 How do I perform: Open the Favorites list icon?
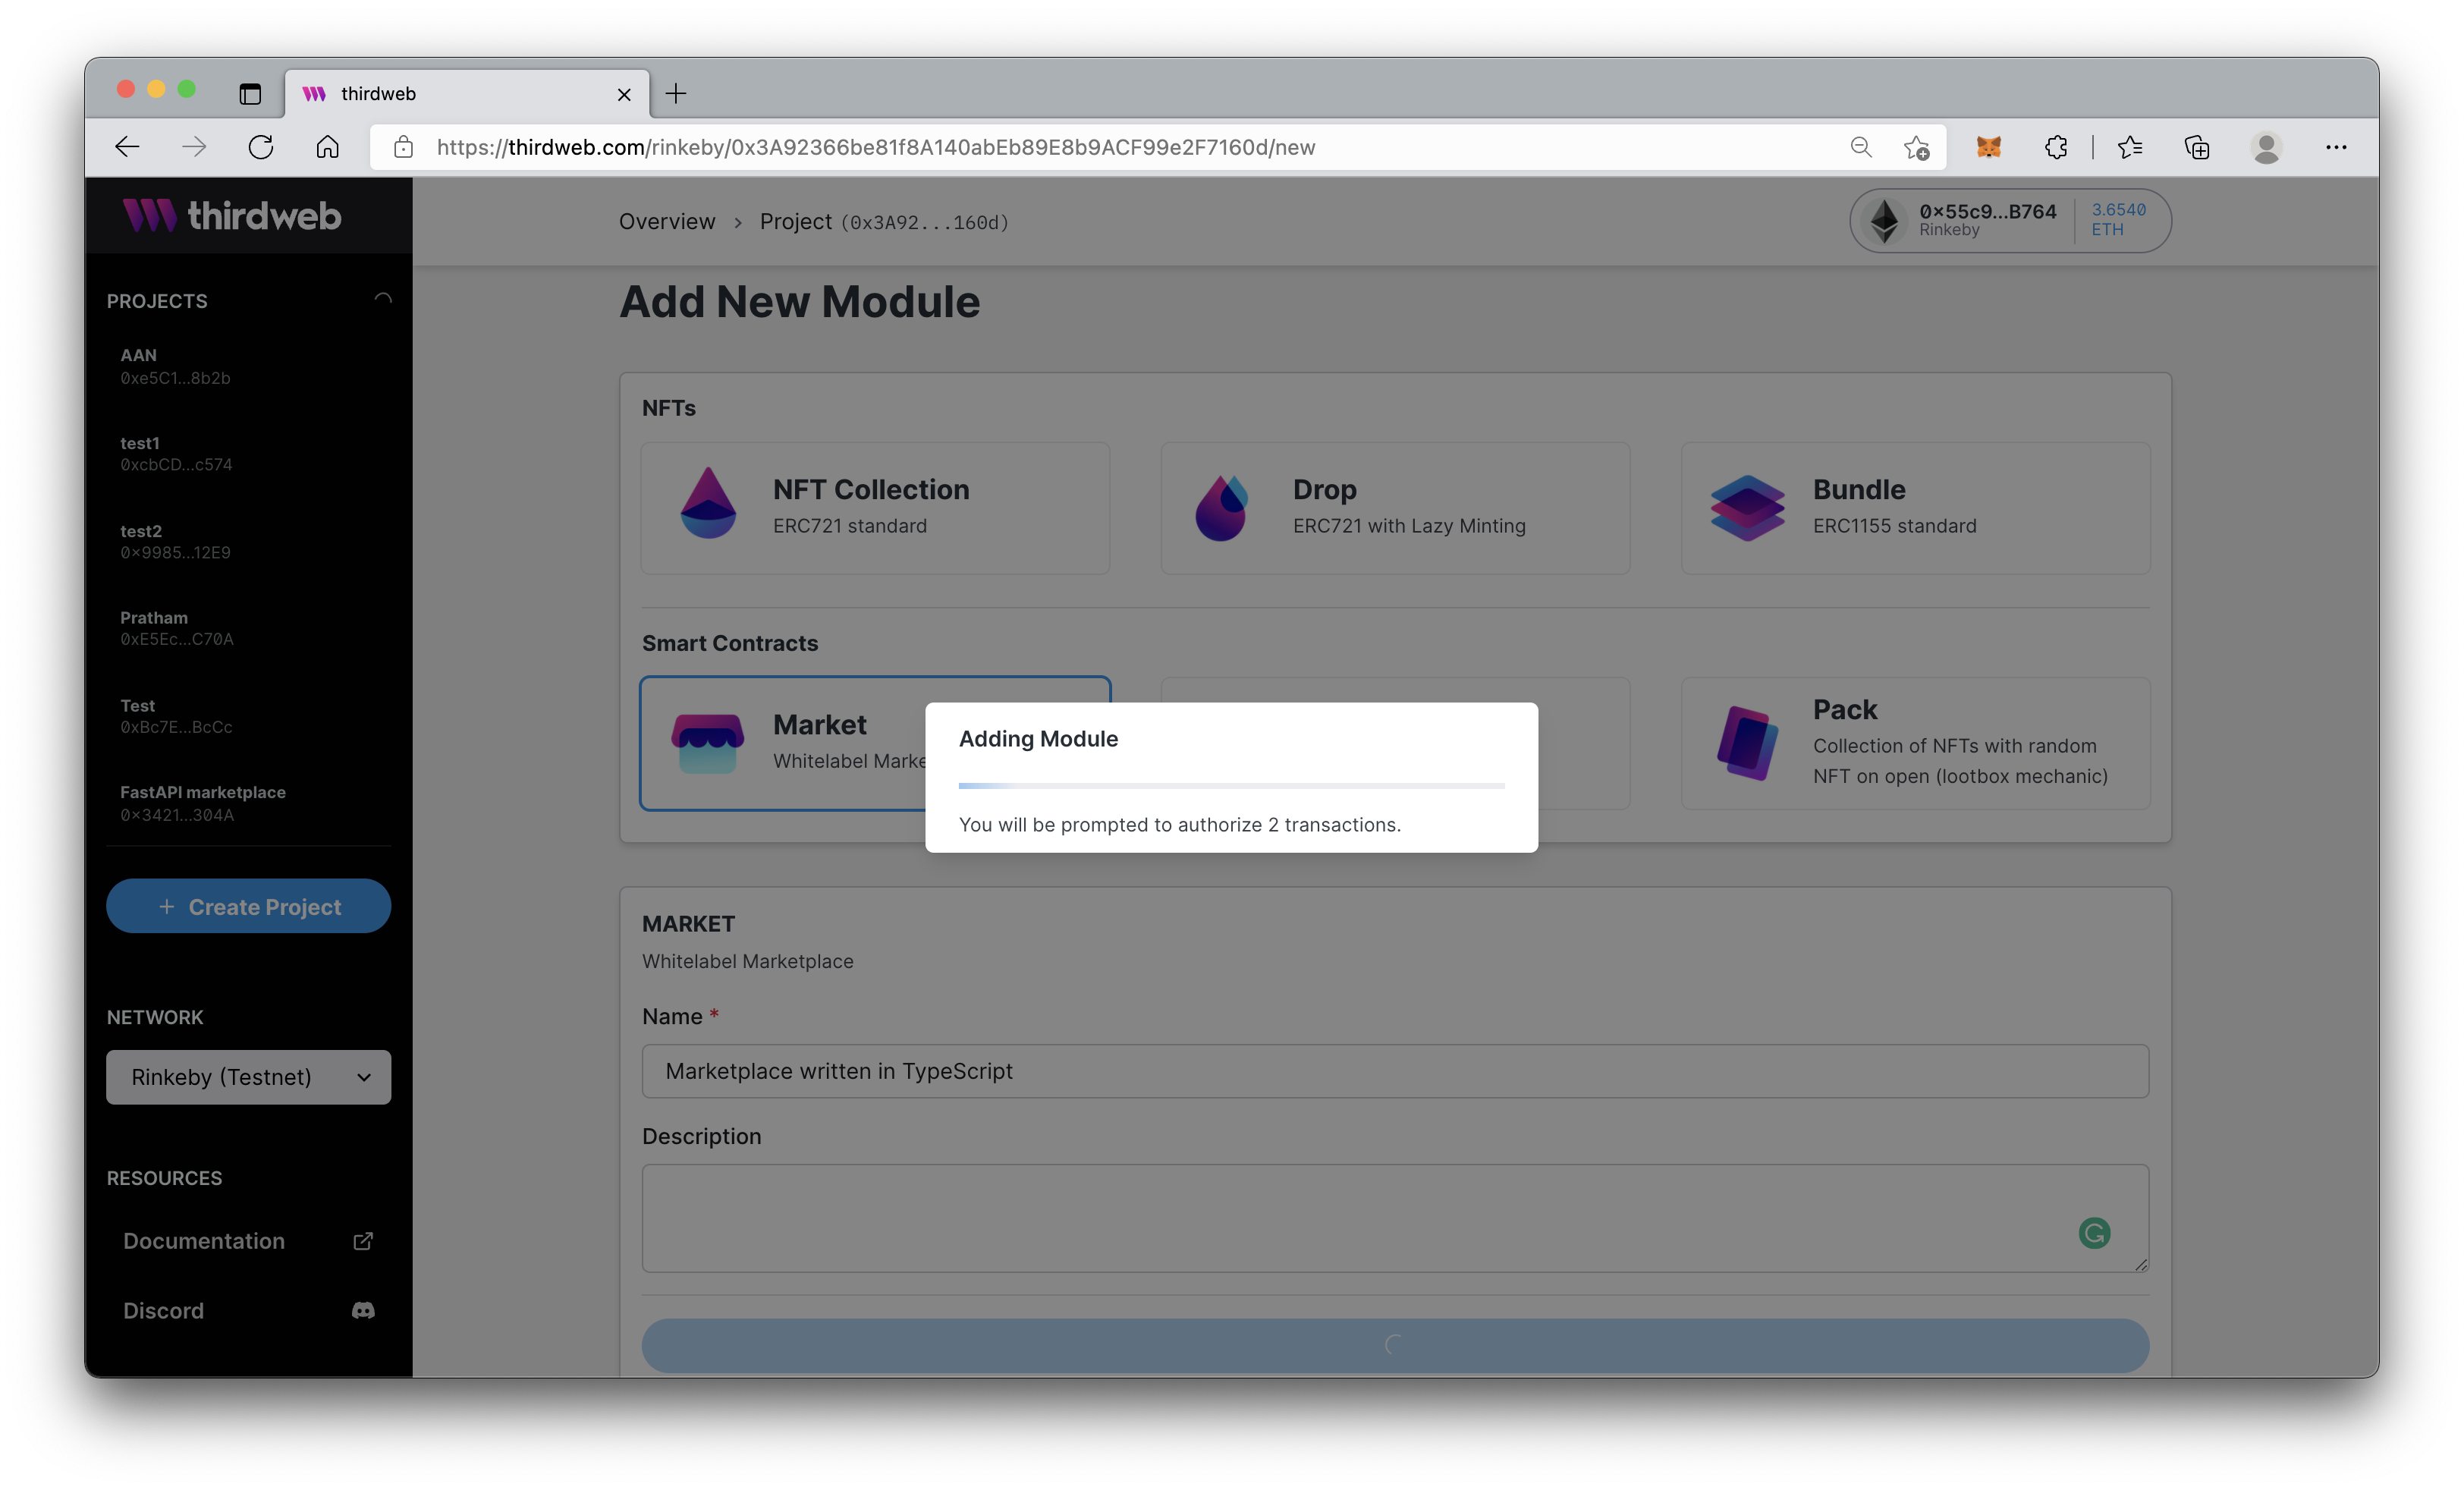coord(2130,148)
